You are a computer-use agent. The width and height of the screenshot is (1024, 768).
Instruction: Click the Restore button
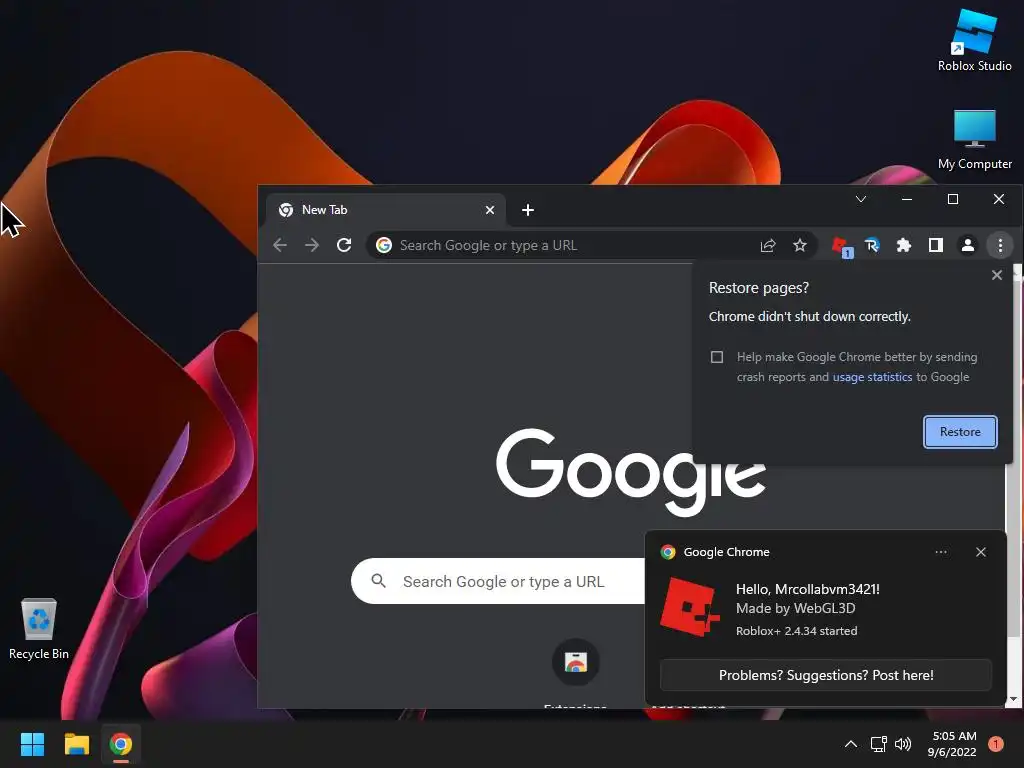pos(960,432)
